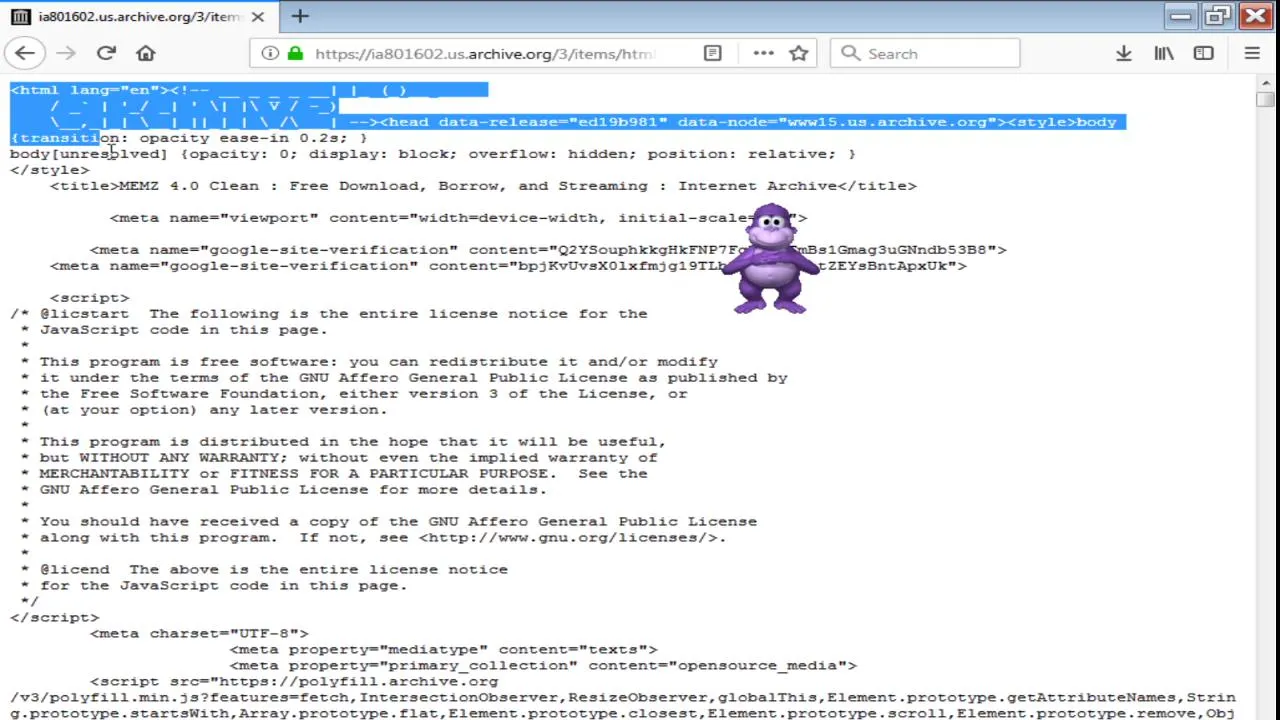Click the vertical scrollbar thumb
This screenshot has height=720, width=1280.
1265,99
